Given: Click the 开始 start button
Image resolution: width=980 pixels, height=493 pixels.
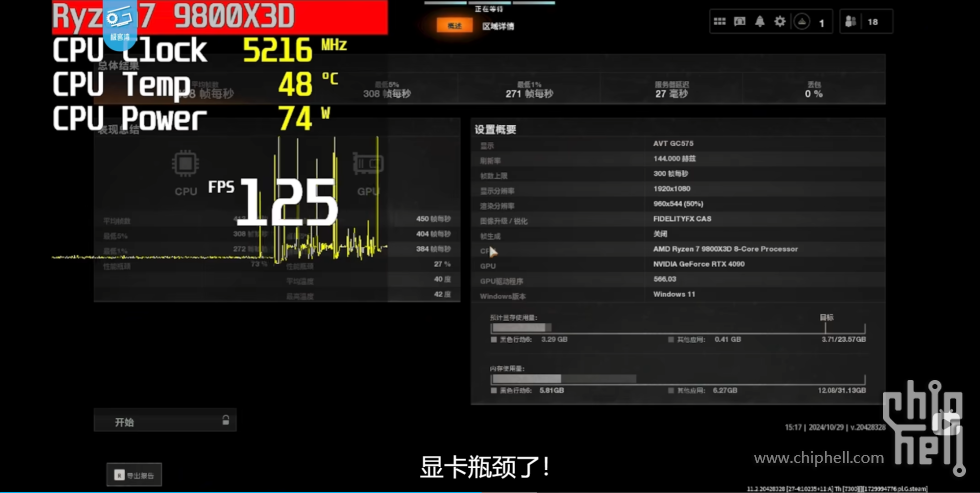Looking at the screenshot, I should [165, 421].
